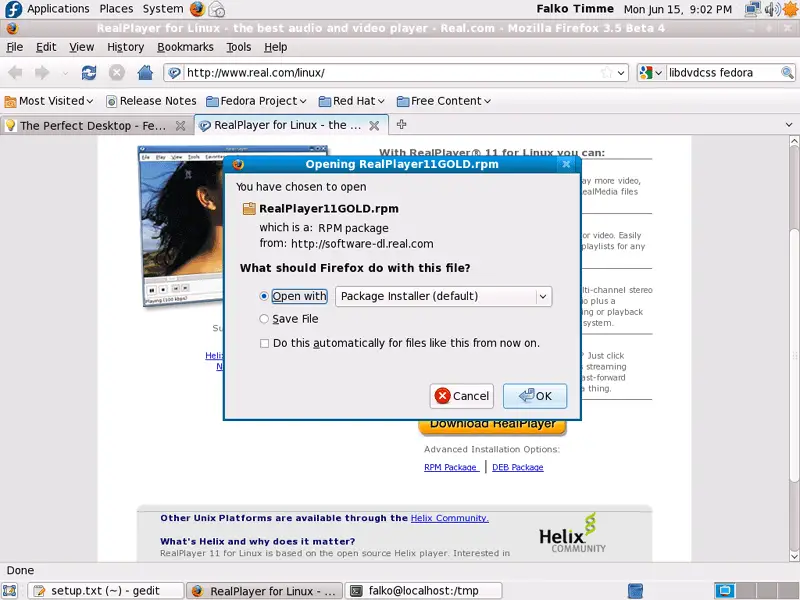The height and width of the screenshot is (600, 800).
Task: Click the site identity icon in URL bar
Action: 174,73
